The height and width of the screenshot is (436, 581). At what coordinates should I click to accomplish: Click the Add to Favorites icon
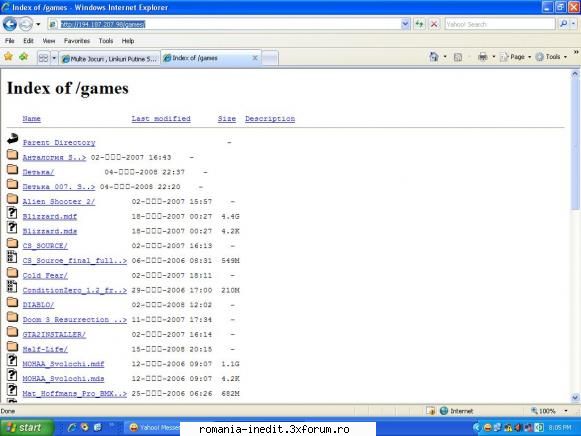24,57
